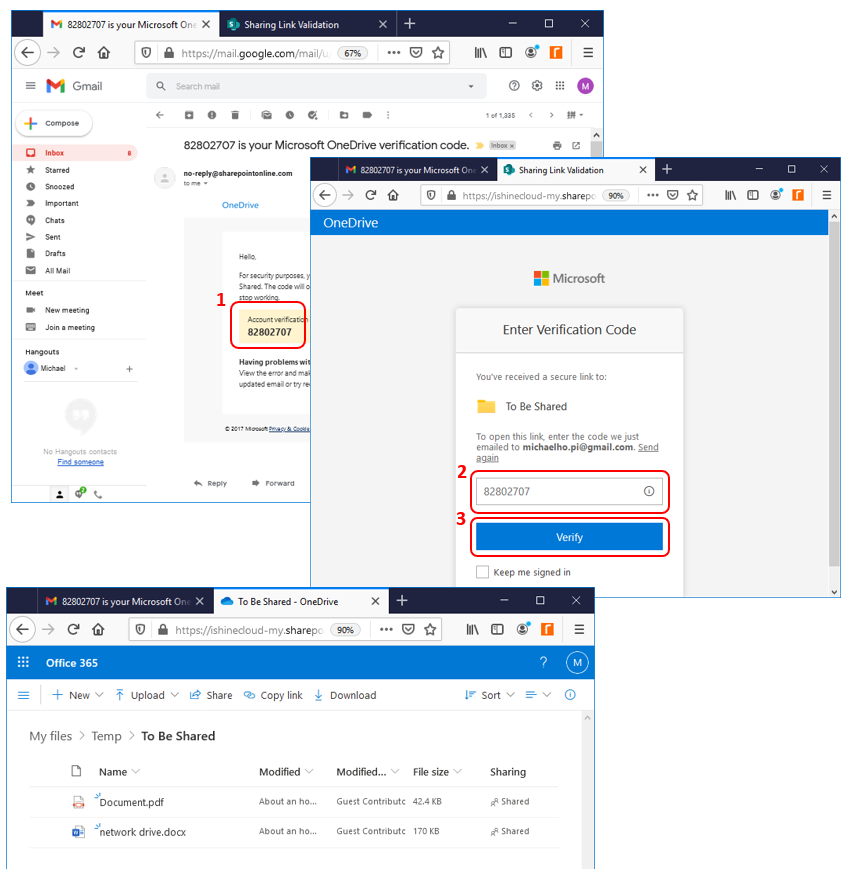Open the Upload dropdown in OneDrive
Screen dimensions: 861x871
tap(147, 695)
